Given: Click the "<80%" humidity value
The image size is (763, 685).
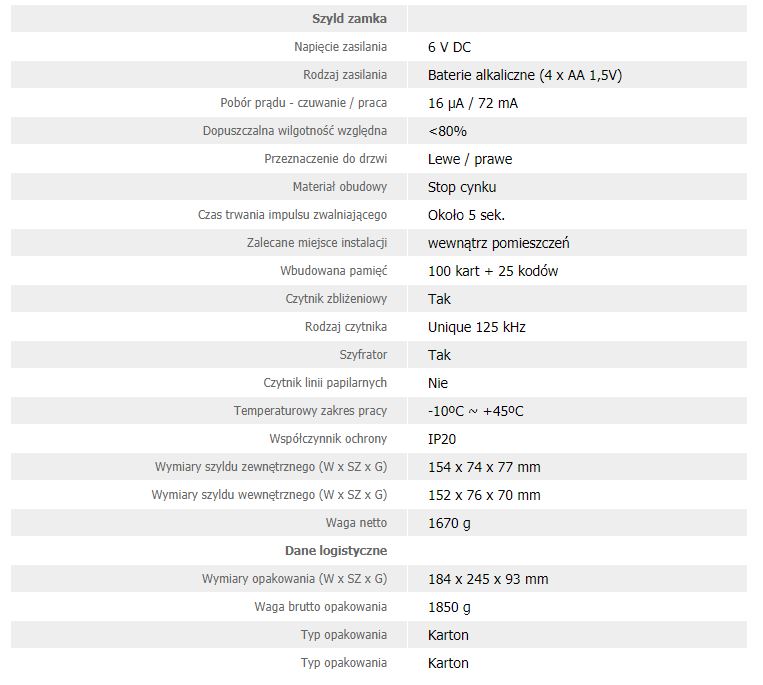Looking at the screenshot, I should (x=447, y=131).
